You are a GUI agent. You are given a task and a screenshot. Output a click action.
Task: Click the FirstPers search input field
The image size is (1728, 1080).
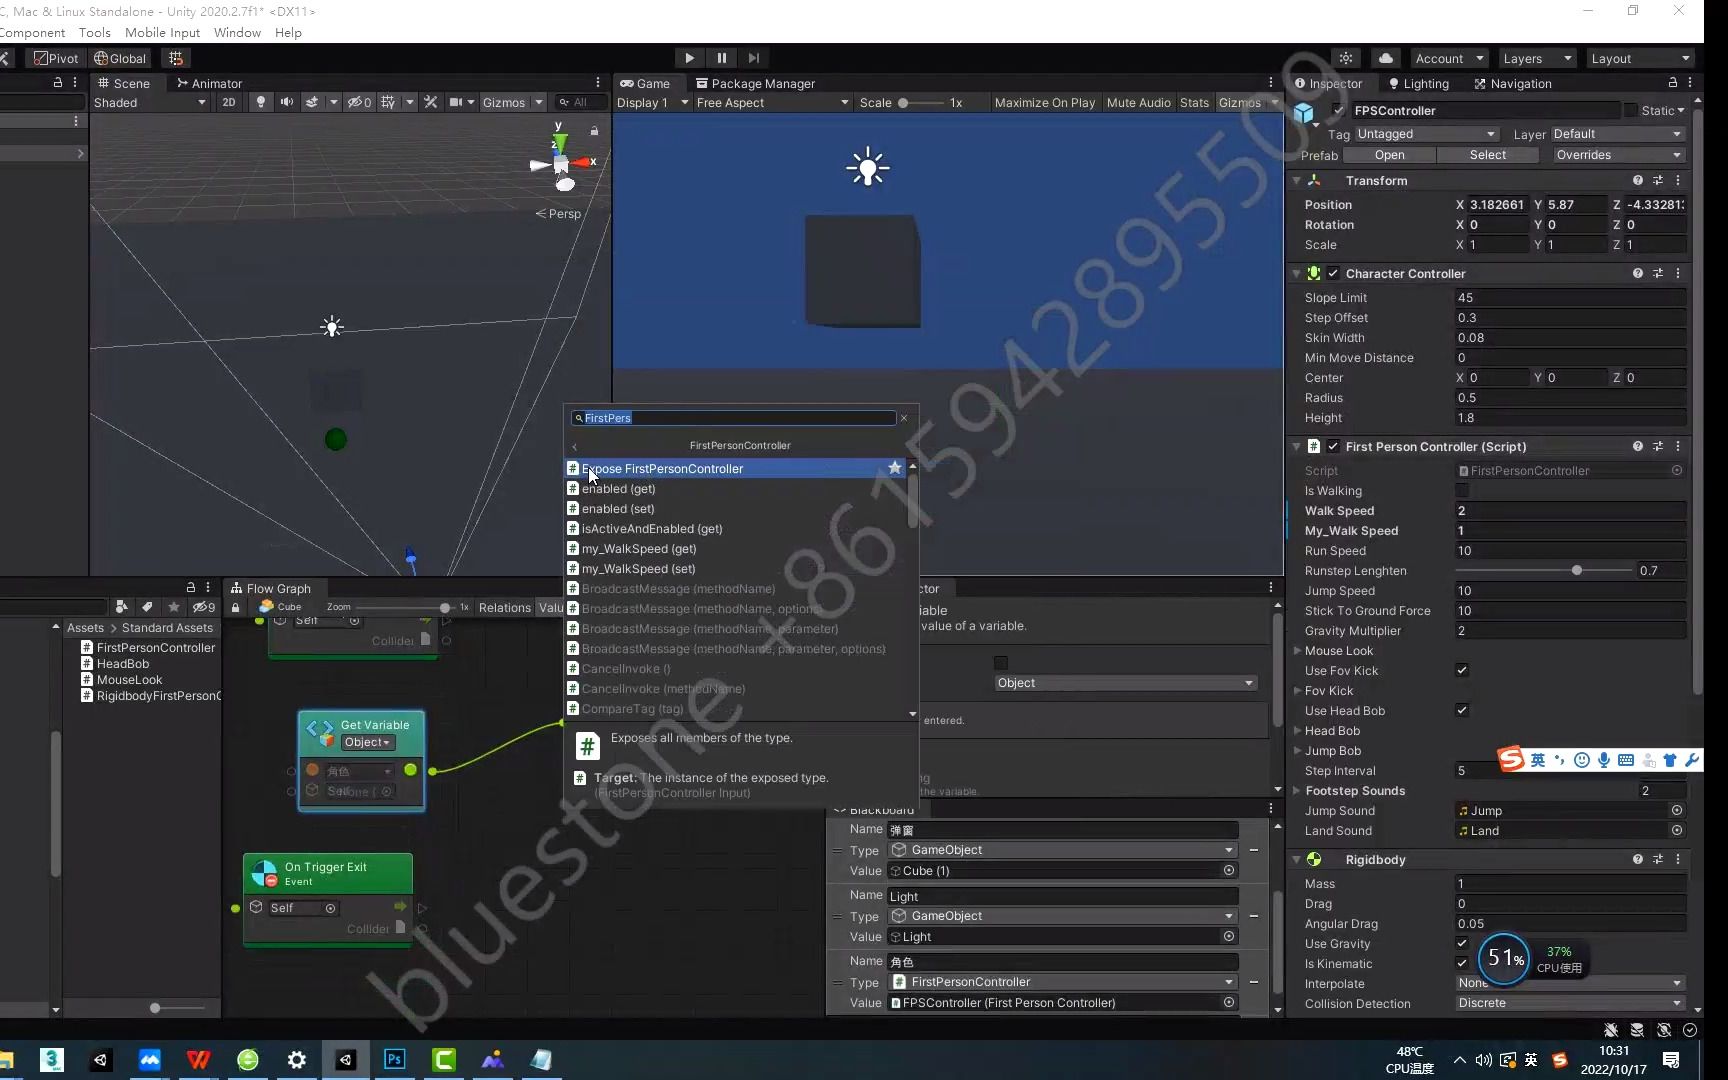click(730, 418)
